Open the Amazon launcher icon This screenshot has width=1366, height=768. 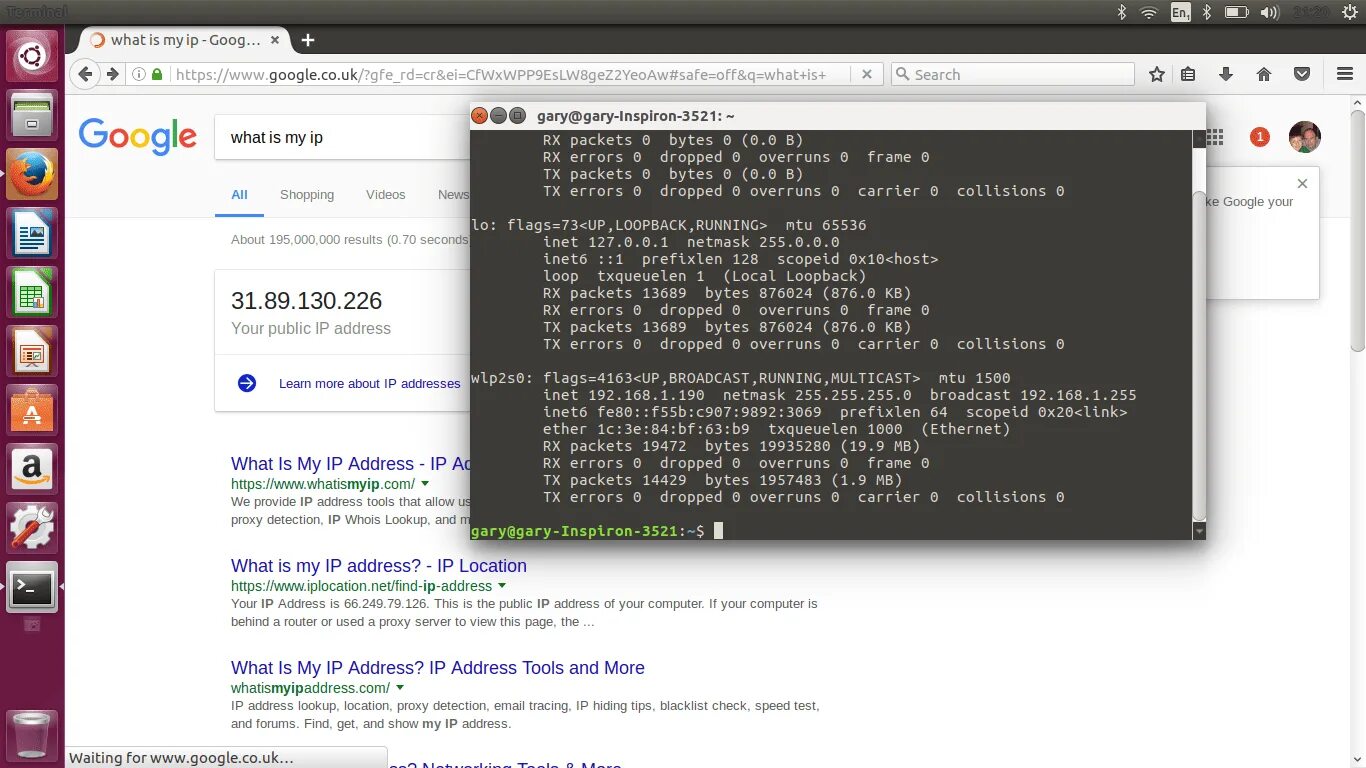click(33, 469)
